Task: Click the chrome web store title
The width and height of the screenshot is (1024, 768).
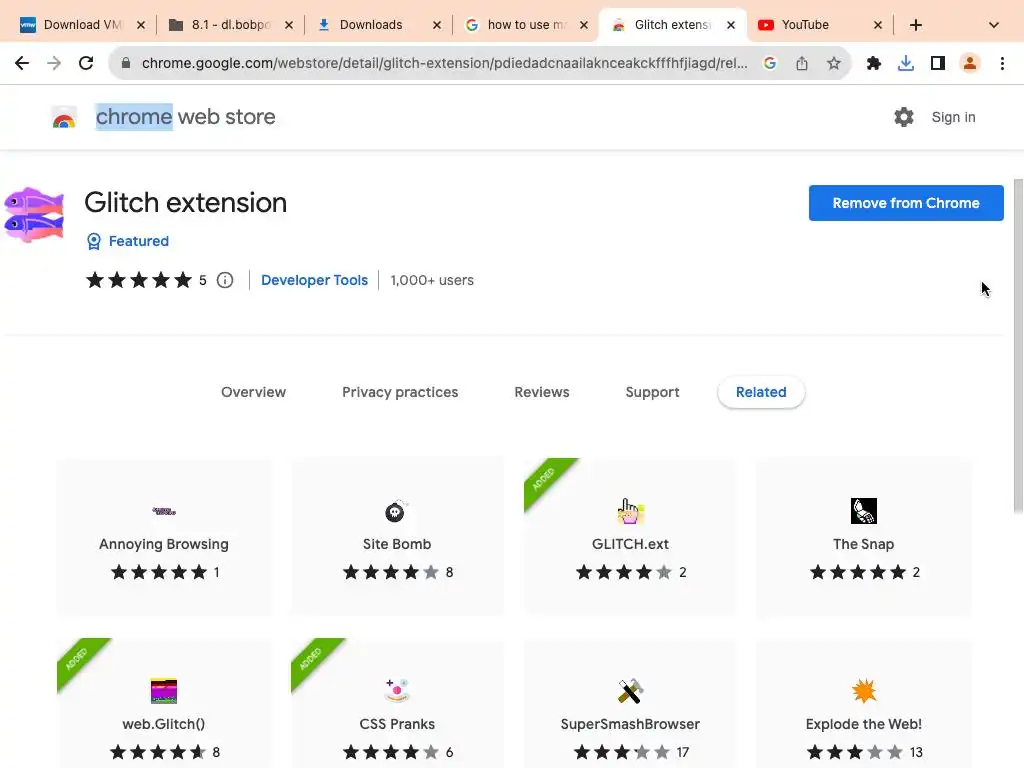Action: click(185, 117)
